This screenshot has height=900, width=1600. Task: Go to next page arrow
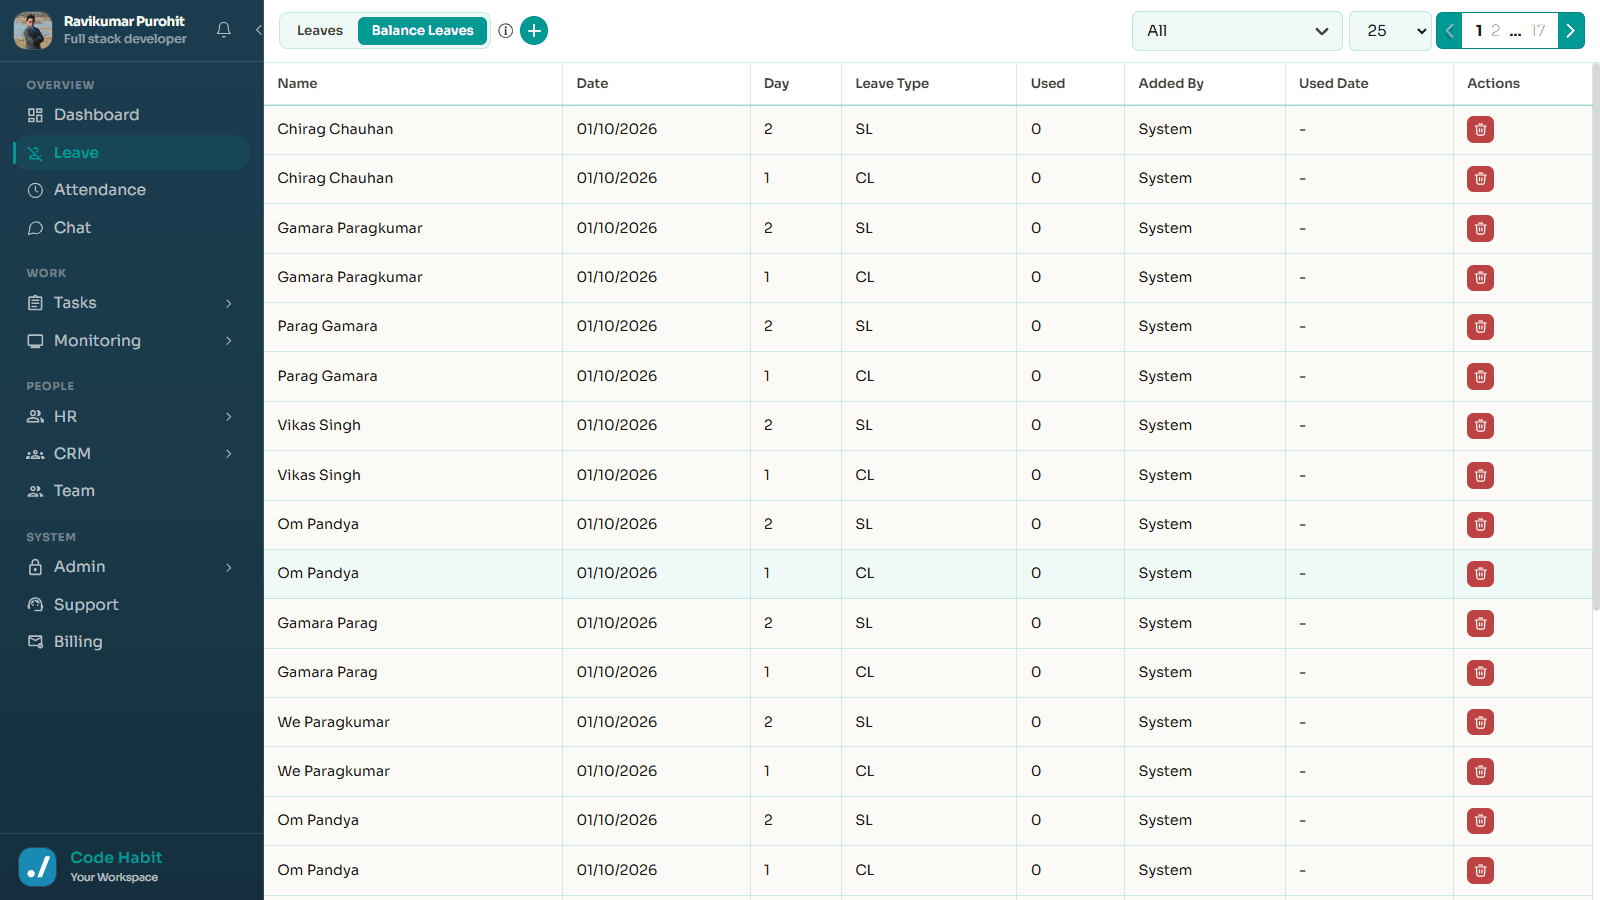(1571, 31)
